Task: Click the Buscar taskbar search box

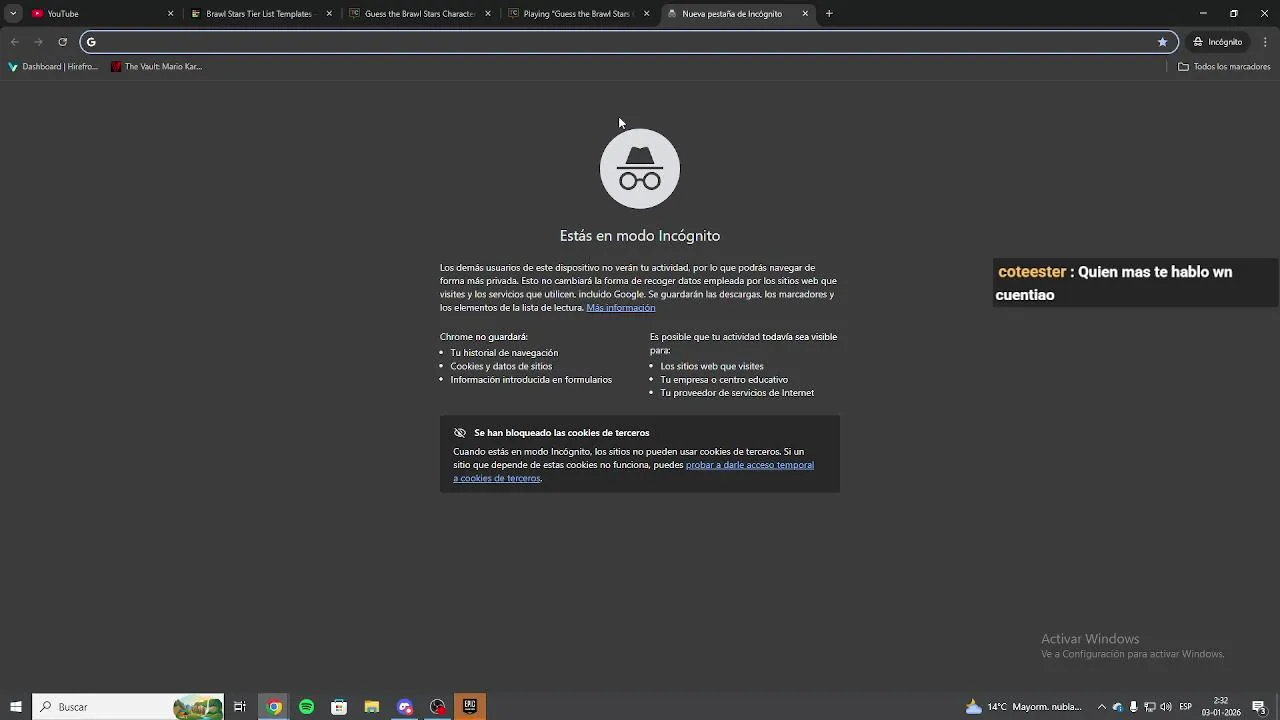Action: 128,707
